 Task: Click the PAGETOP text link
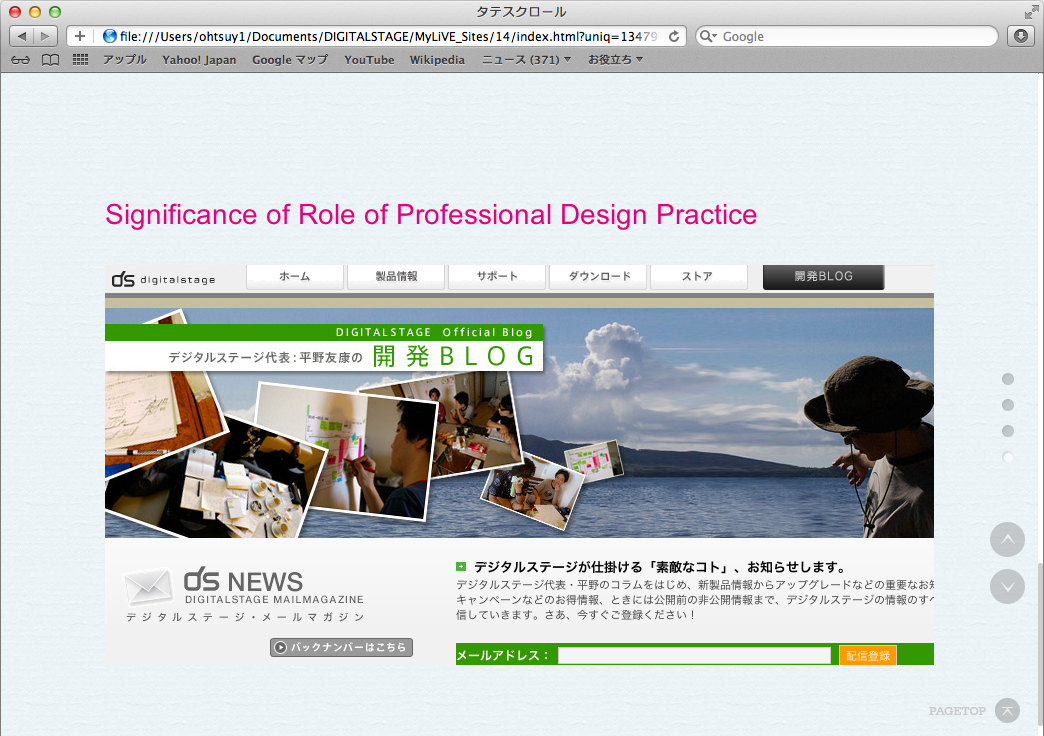(957, 711)
